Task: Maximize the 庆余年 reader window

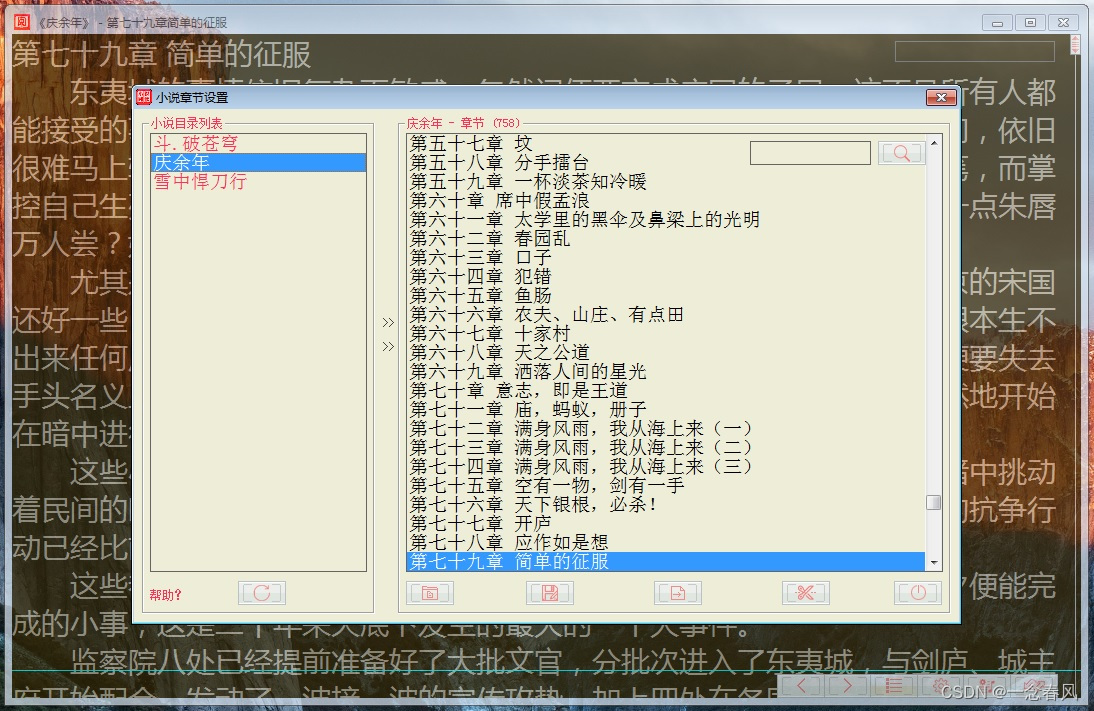Action: click(x=1030, y=22)
